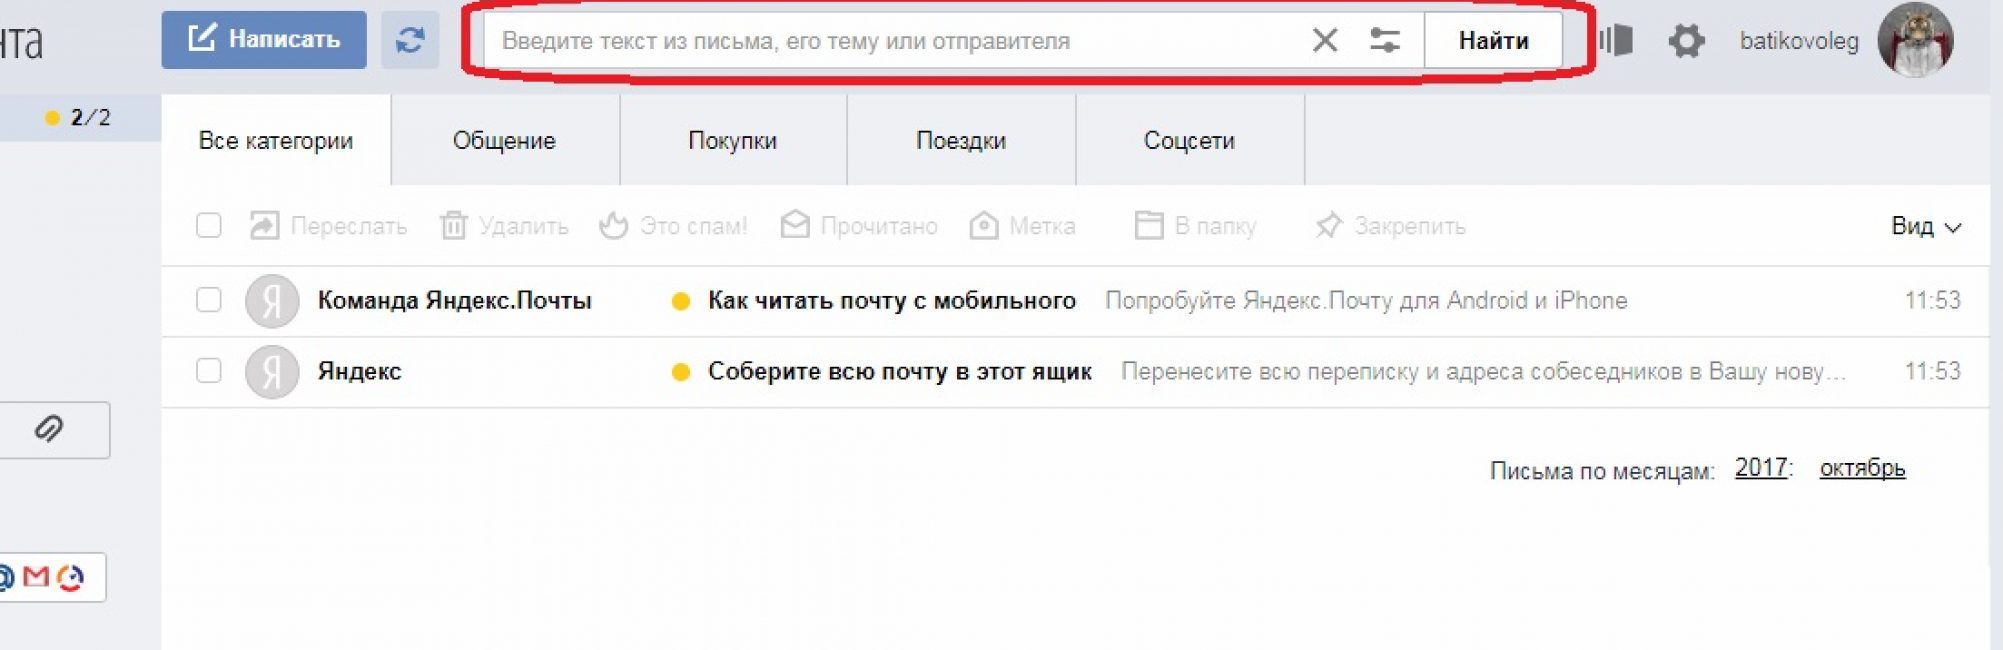The height and width of the screenshot is (650, 2003).
Task: Switch to the Поездки tab
Action: click(x=961, y=141)
